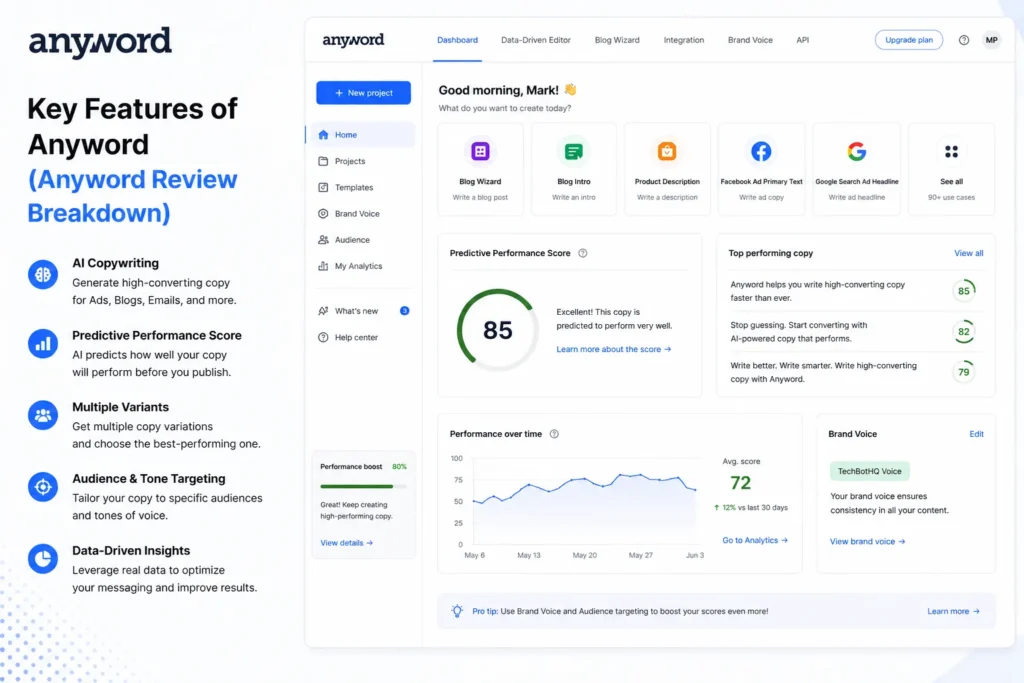Click the My Analytics chart icon
Viewport: 1024px width, 683px height.
coord(323,266)
